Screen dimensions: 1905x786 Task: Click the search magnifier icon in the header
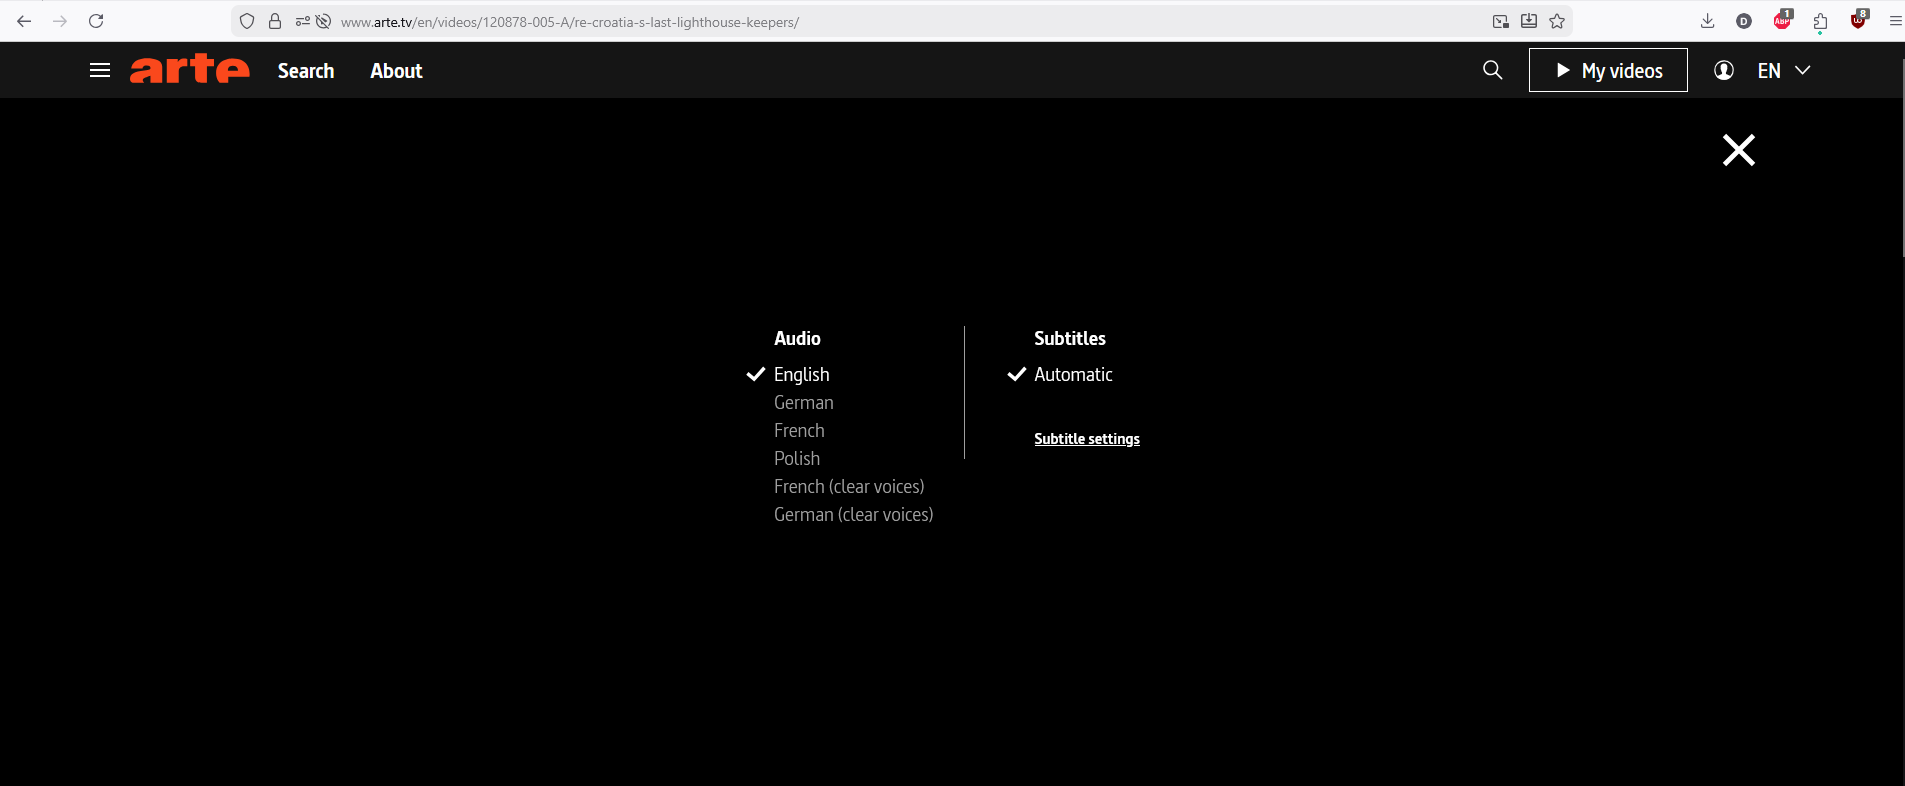tap(1492, 70)
